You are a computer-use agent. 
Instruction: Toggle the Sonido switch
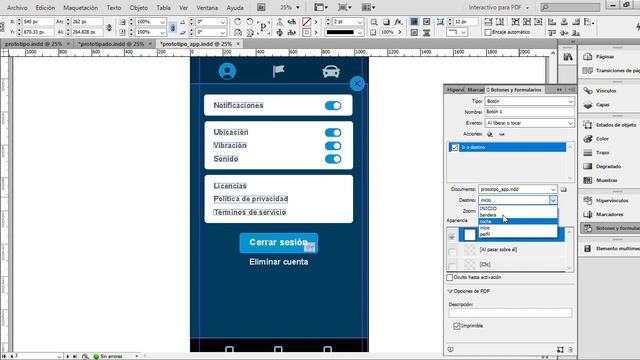pos(333,159)
